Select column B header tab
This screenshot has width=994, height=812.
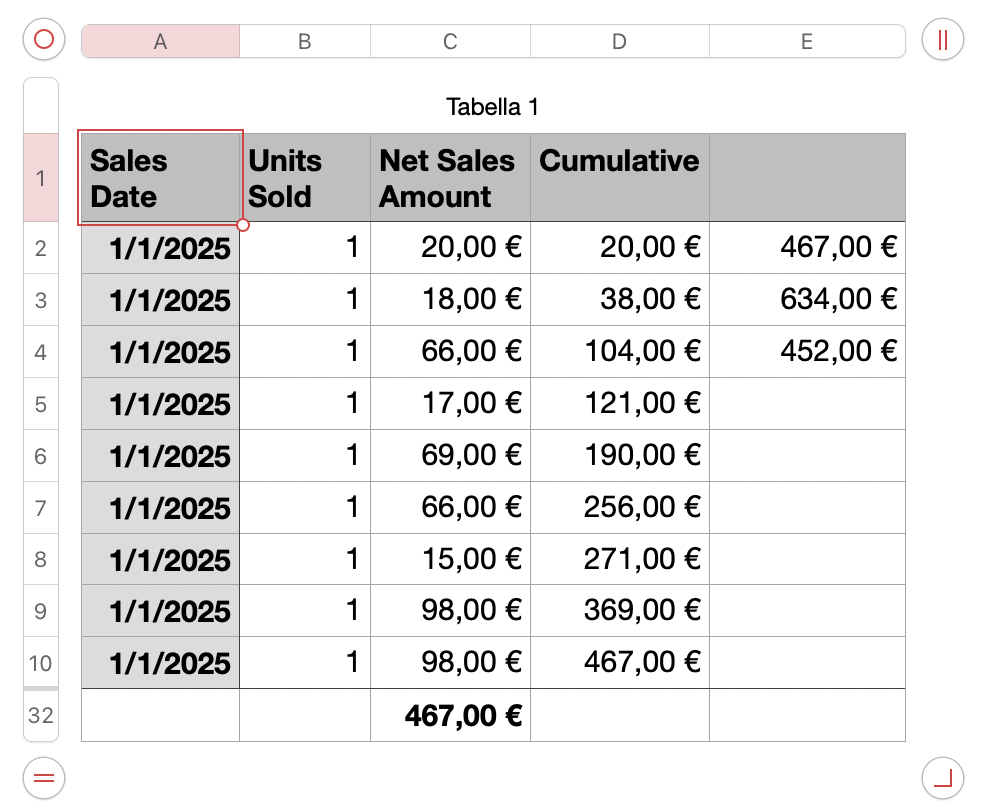[305, 41]
